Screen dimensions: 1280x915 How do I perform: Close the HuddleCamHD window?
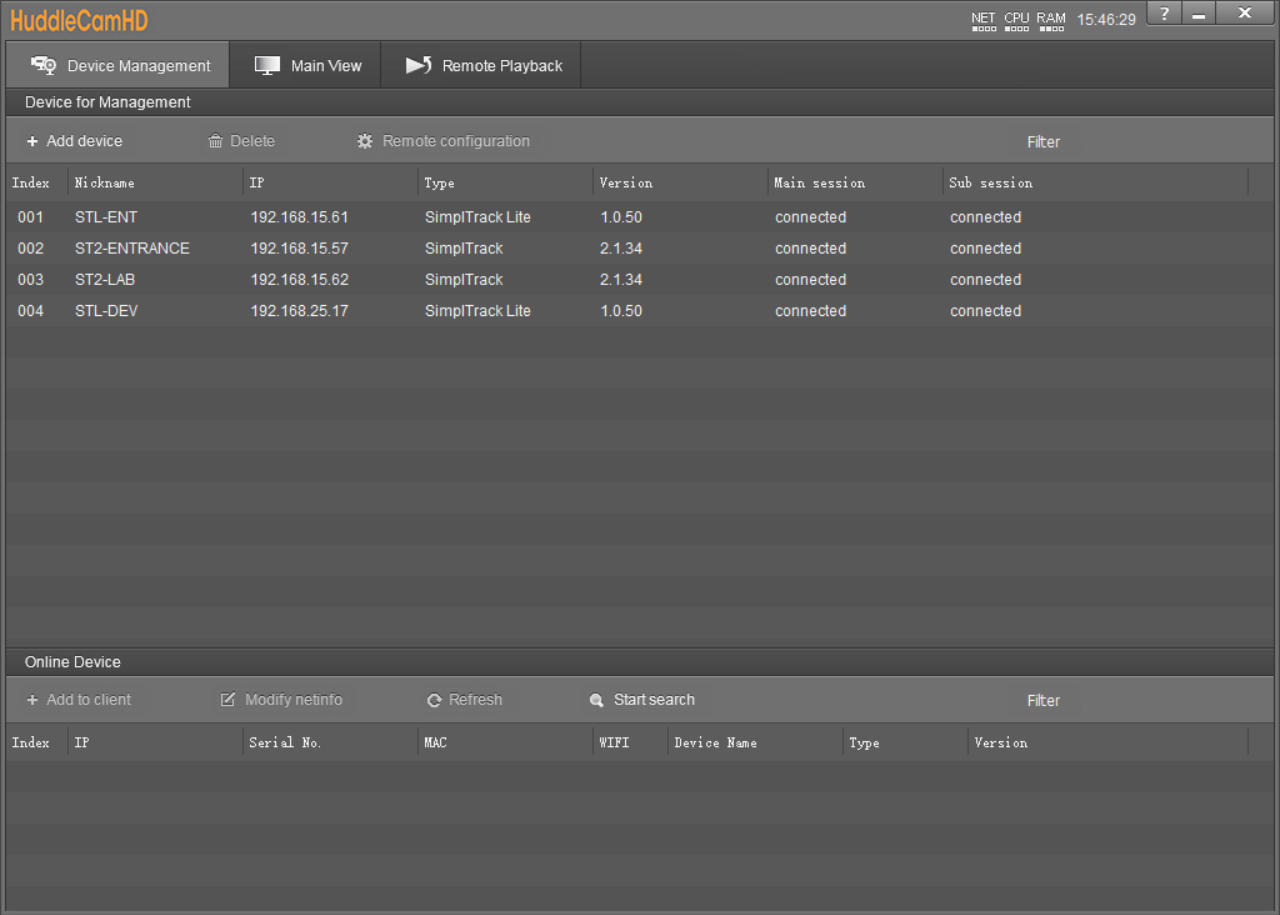pos(1245,13)
